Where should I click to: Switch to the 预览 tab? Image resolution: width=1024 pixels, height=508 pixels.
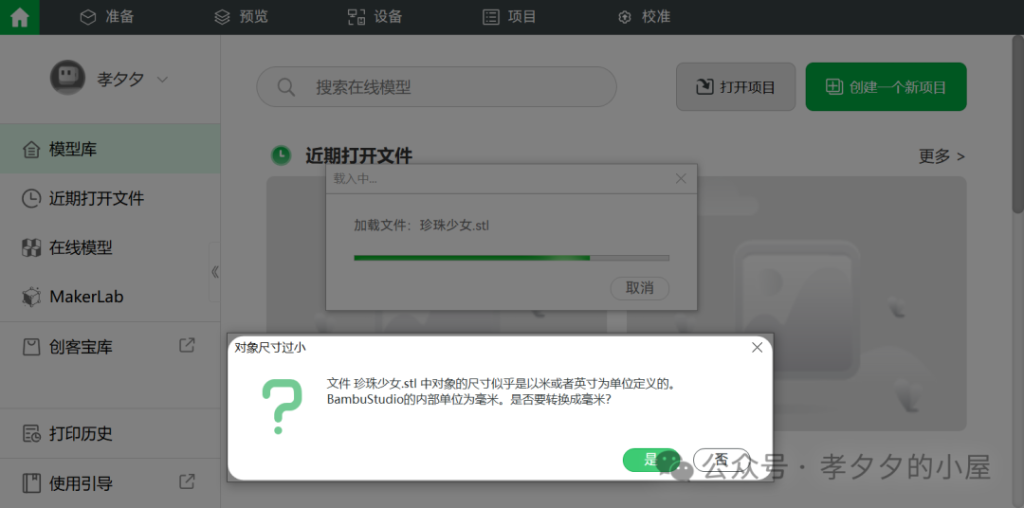[x=241, y=17]
